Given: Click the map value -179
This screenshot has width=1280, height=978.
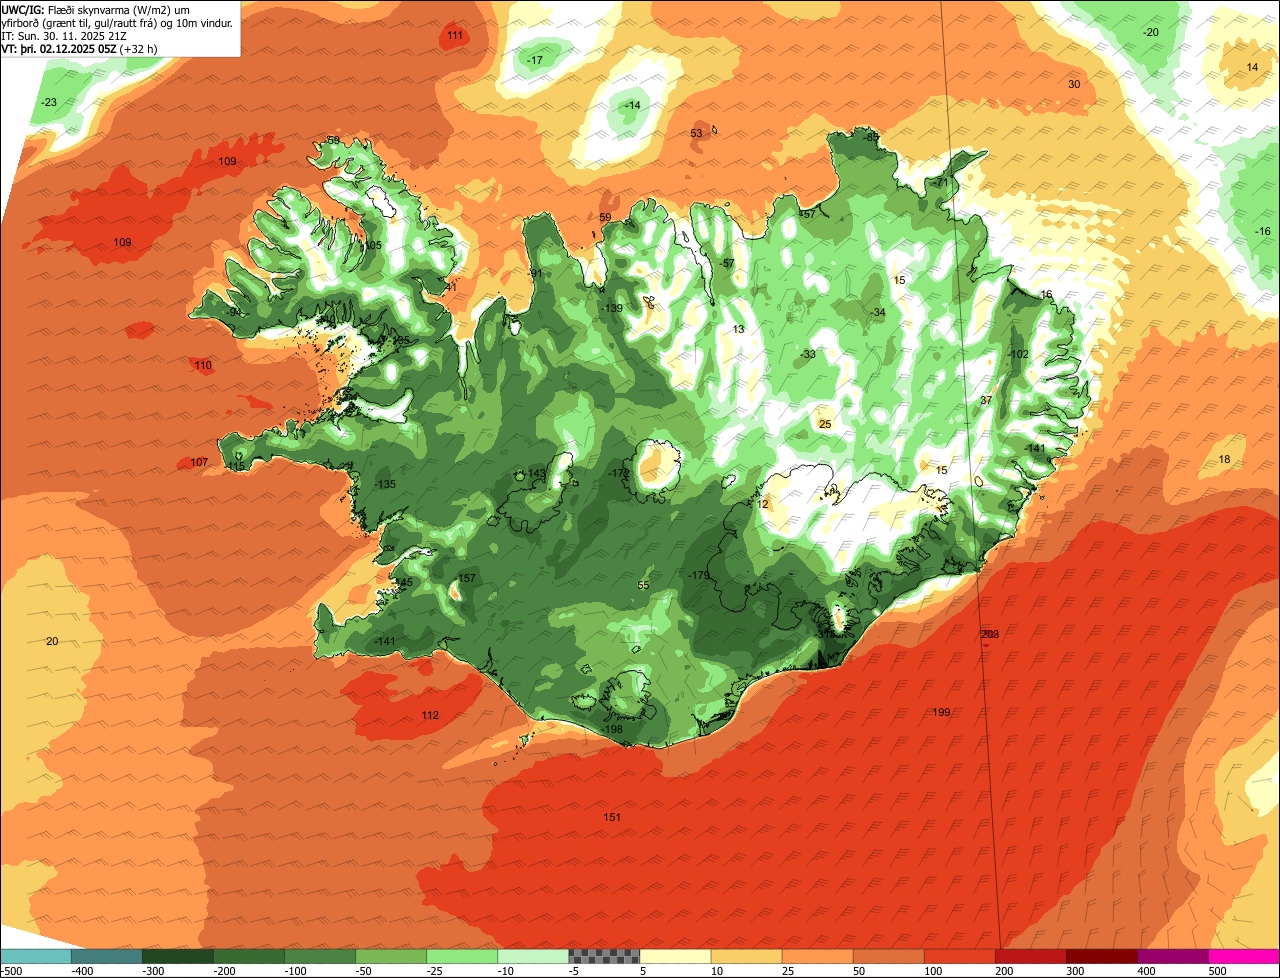Looking at the screenshot, I should coord(699,574).
